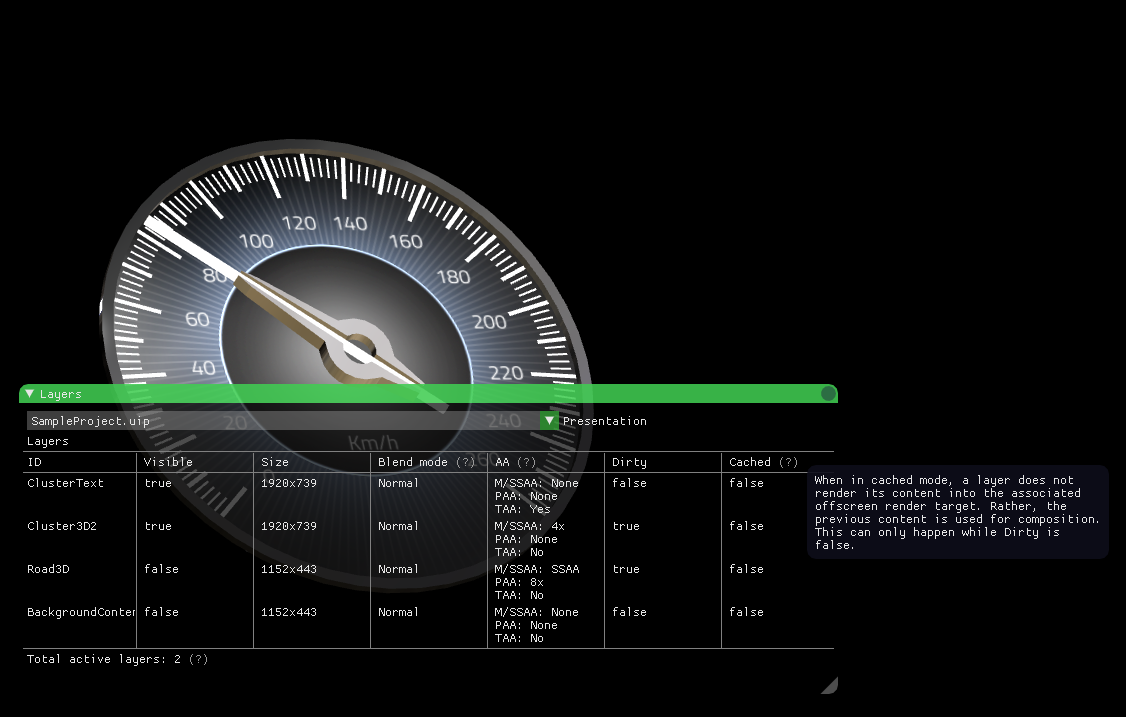Collapse the Layers window using title triangle
This screenshot has width=1126, height=717.
(x=30, y=394)
